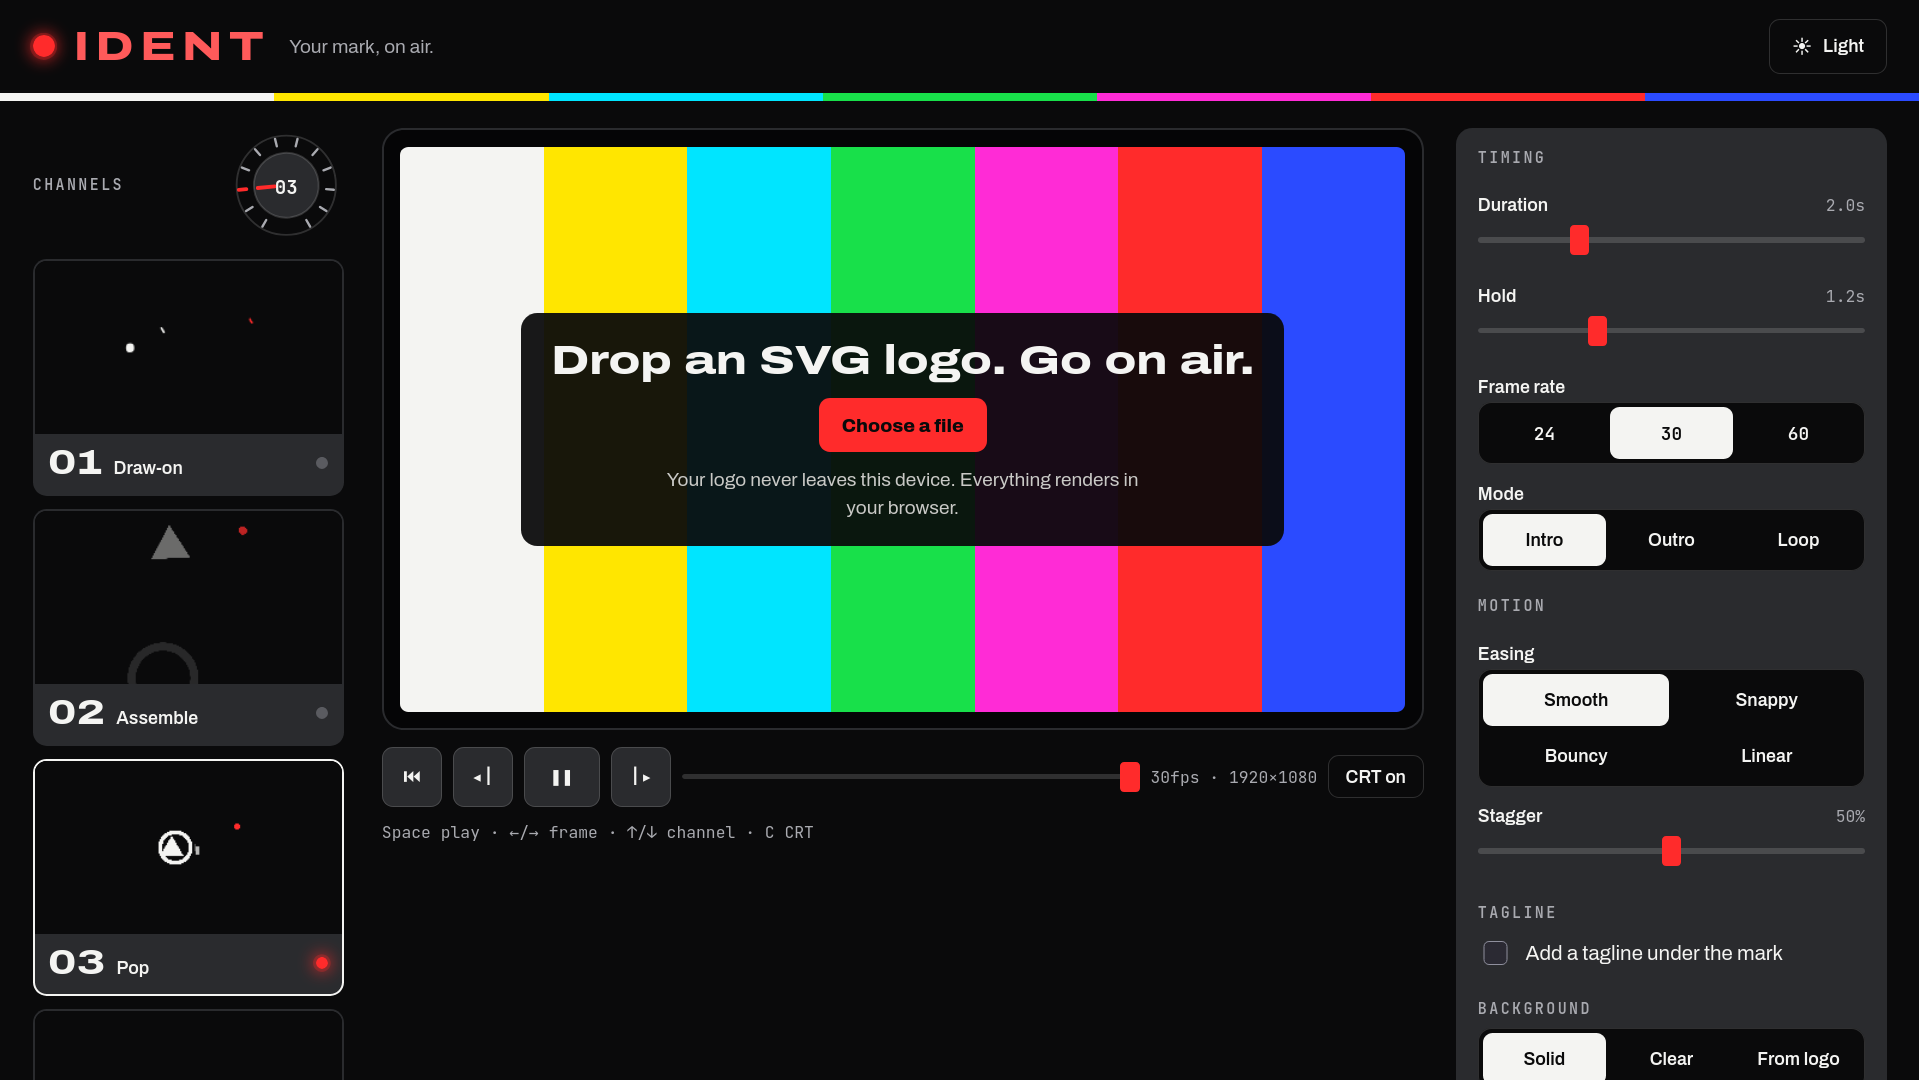Image resolution: width=1919 pixels, height=1080 pixels.
Task: Select the 01 Draw-on channel card
Action: coord(188,377)
